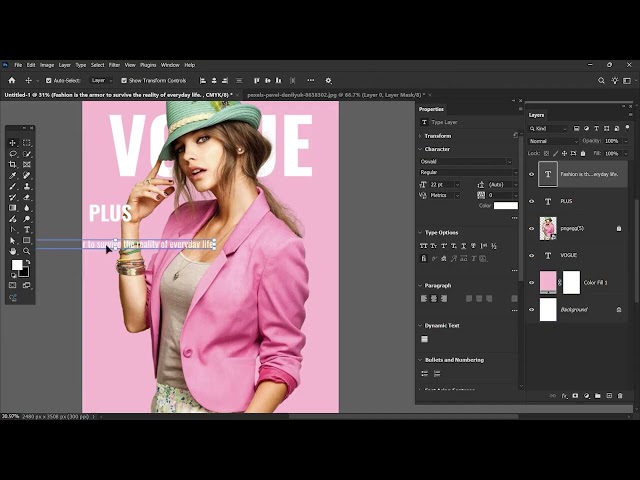Screen dimensions: 640x480
Task: Click the Layers panel tab
Action: pos(536,115)
